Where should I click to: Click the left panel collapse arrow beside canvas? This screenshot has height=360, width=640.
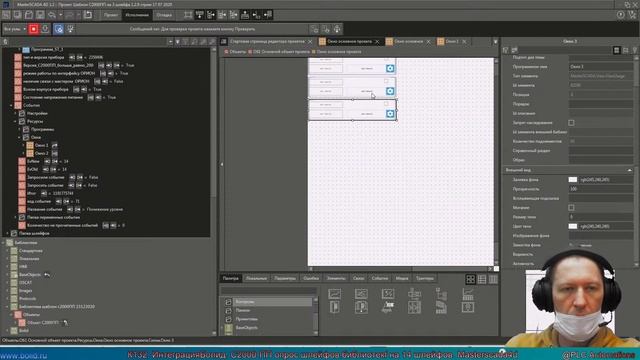coord(222,164)
